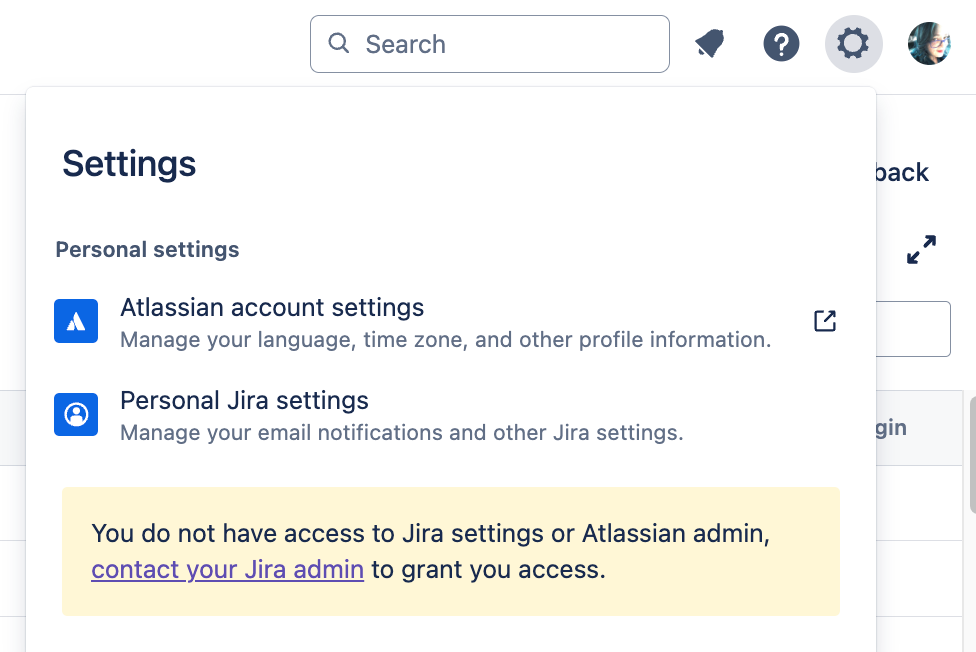Click the full-screen expand arrows icon
This screenshot has height=652, width=976.
click(921, 249)
